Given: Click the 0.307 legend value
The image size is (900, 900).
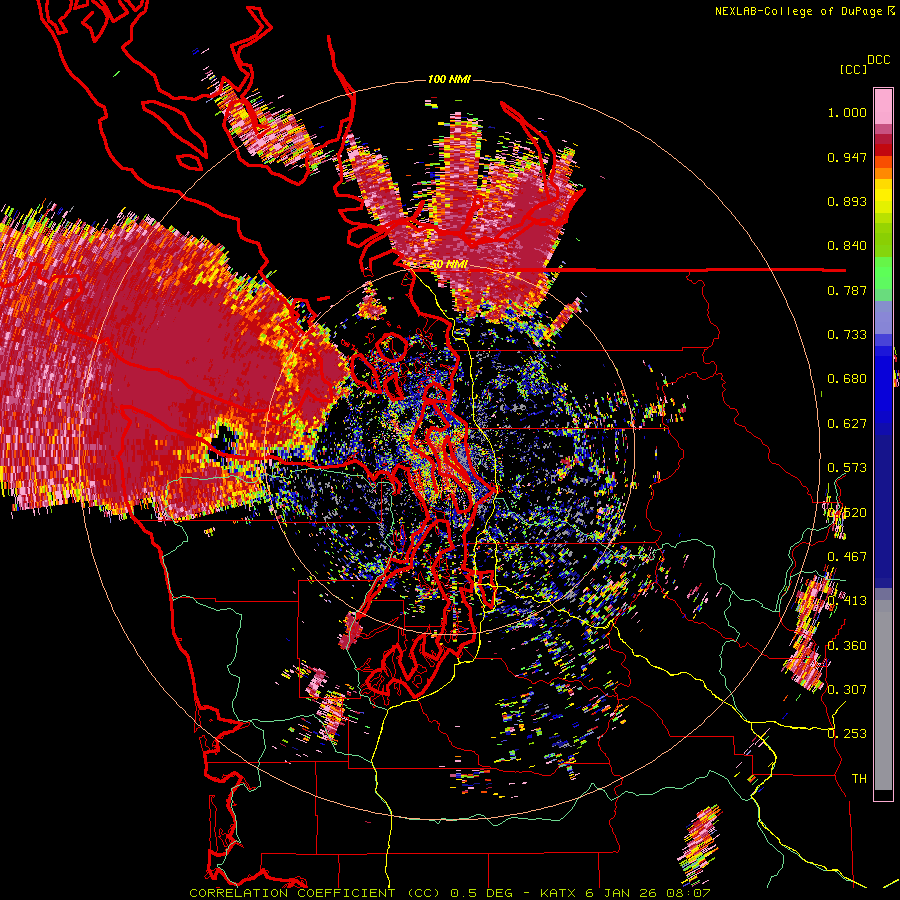Looking at the screenshot, I should (847, 690).
